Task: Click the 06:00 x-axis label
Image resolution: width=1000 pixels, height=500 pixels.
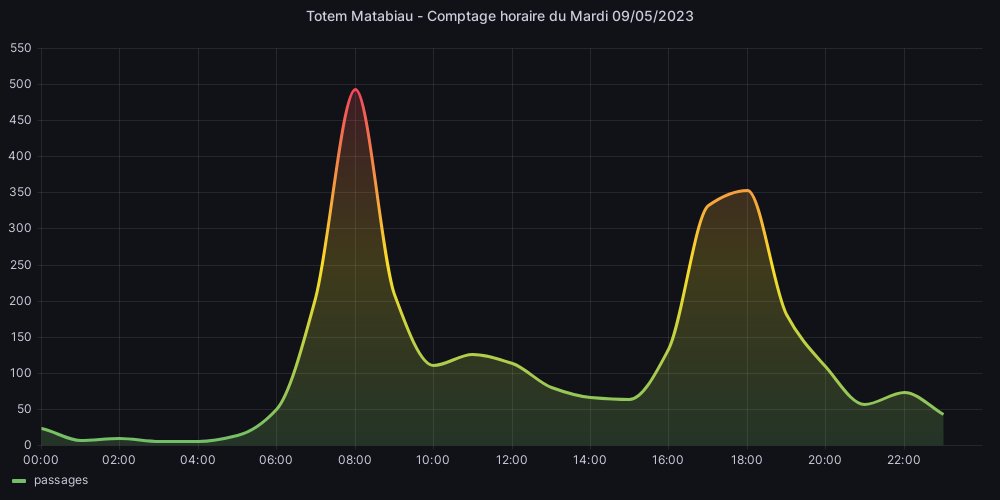Action: (x=276, y=459)
